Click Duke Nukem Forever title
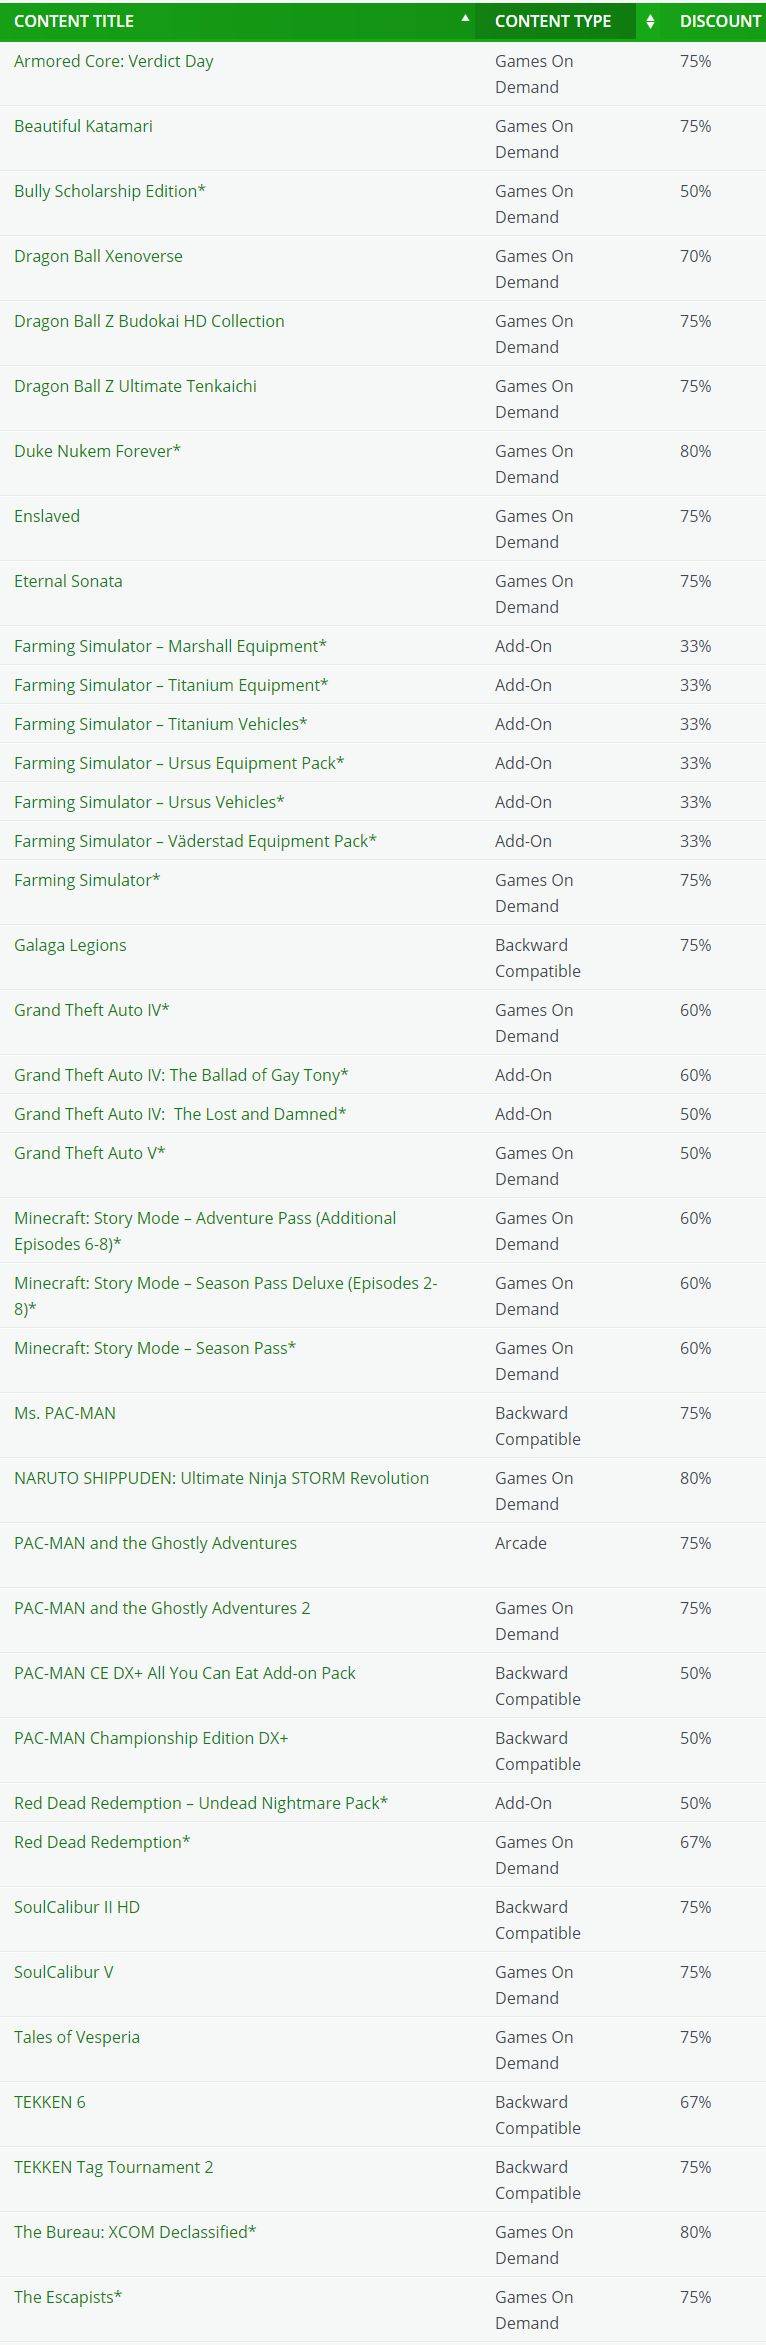The image size is (766, 2345). click(97, 451)
